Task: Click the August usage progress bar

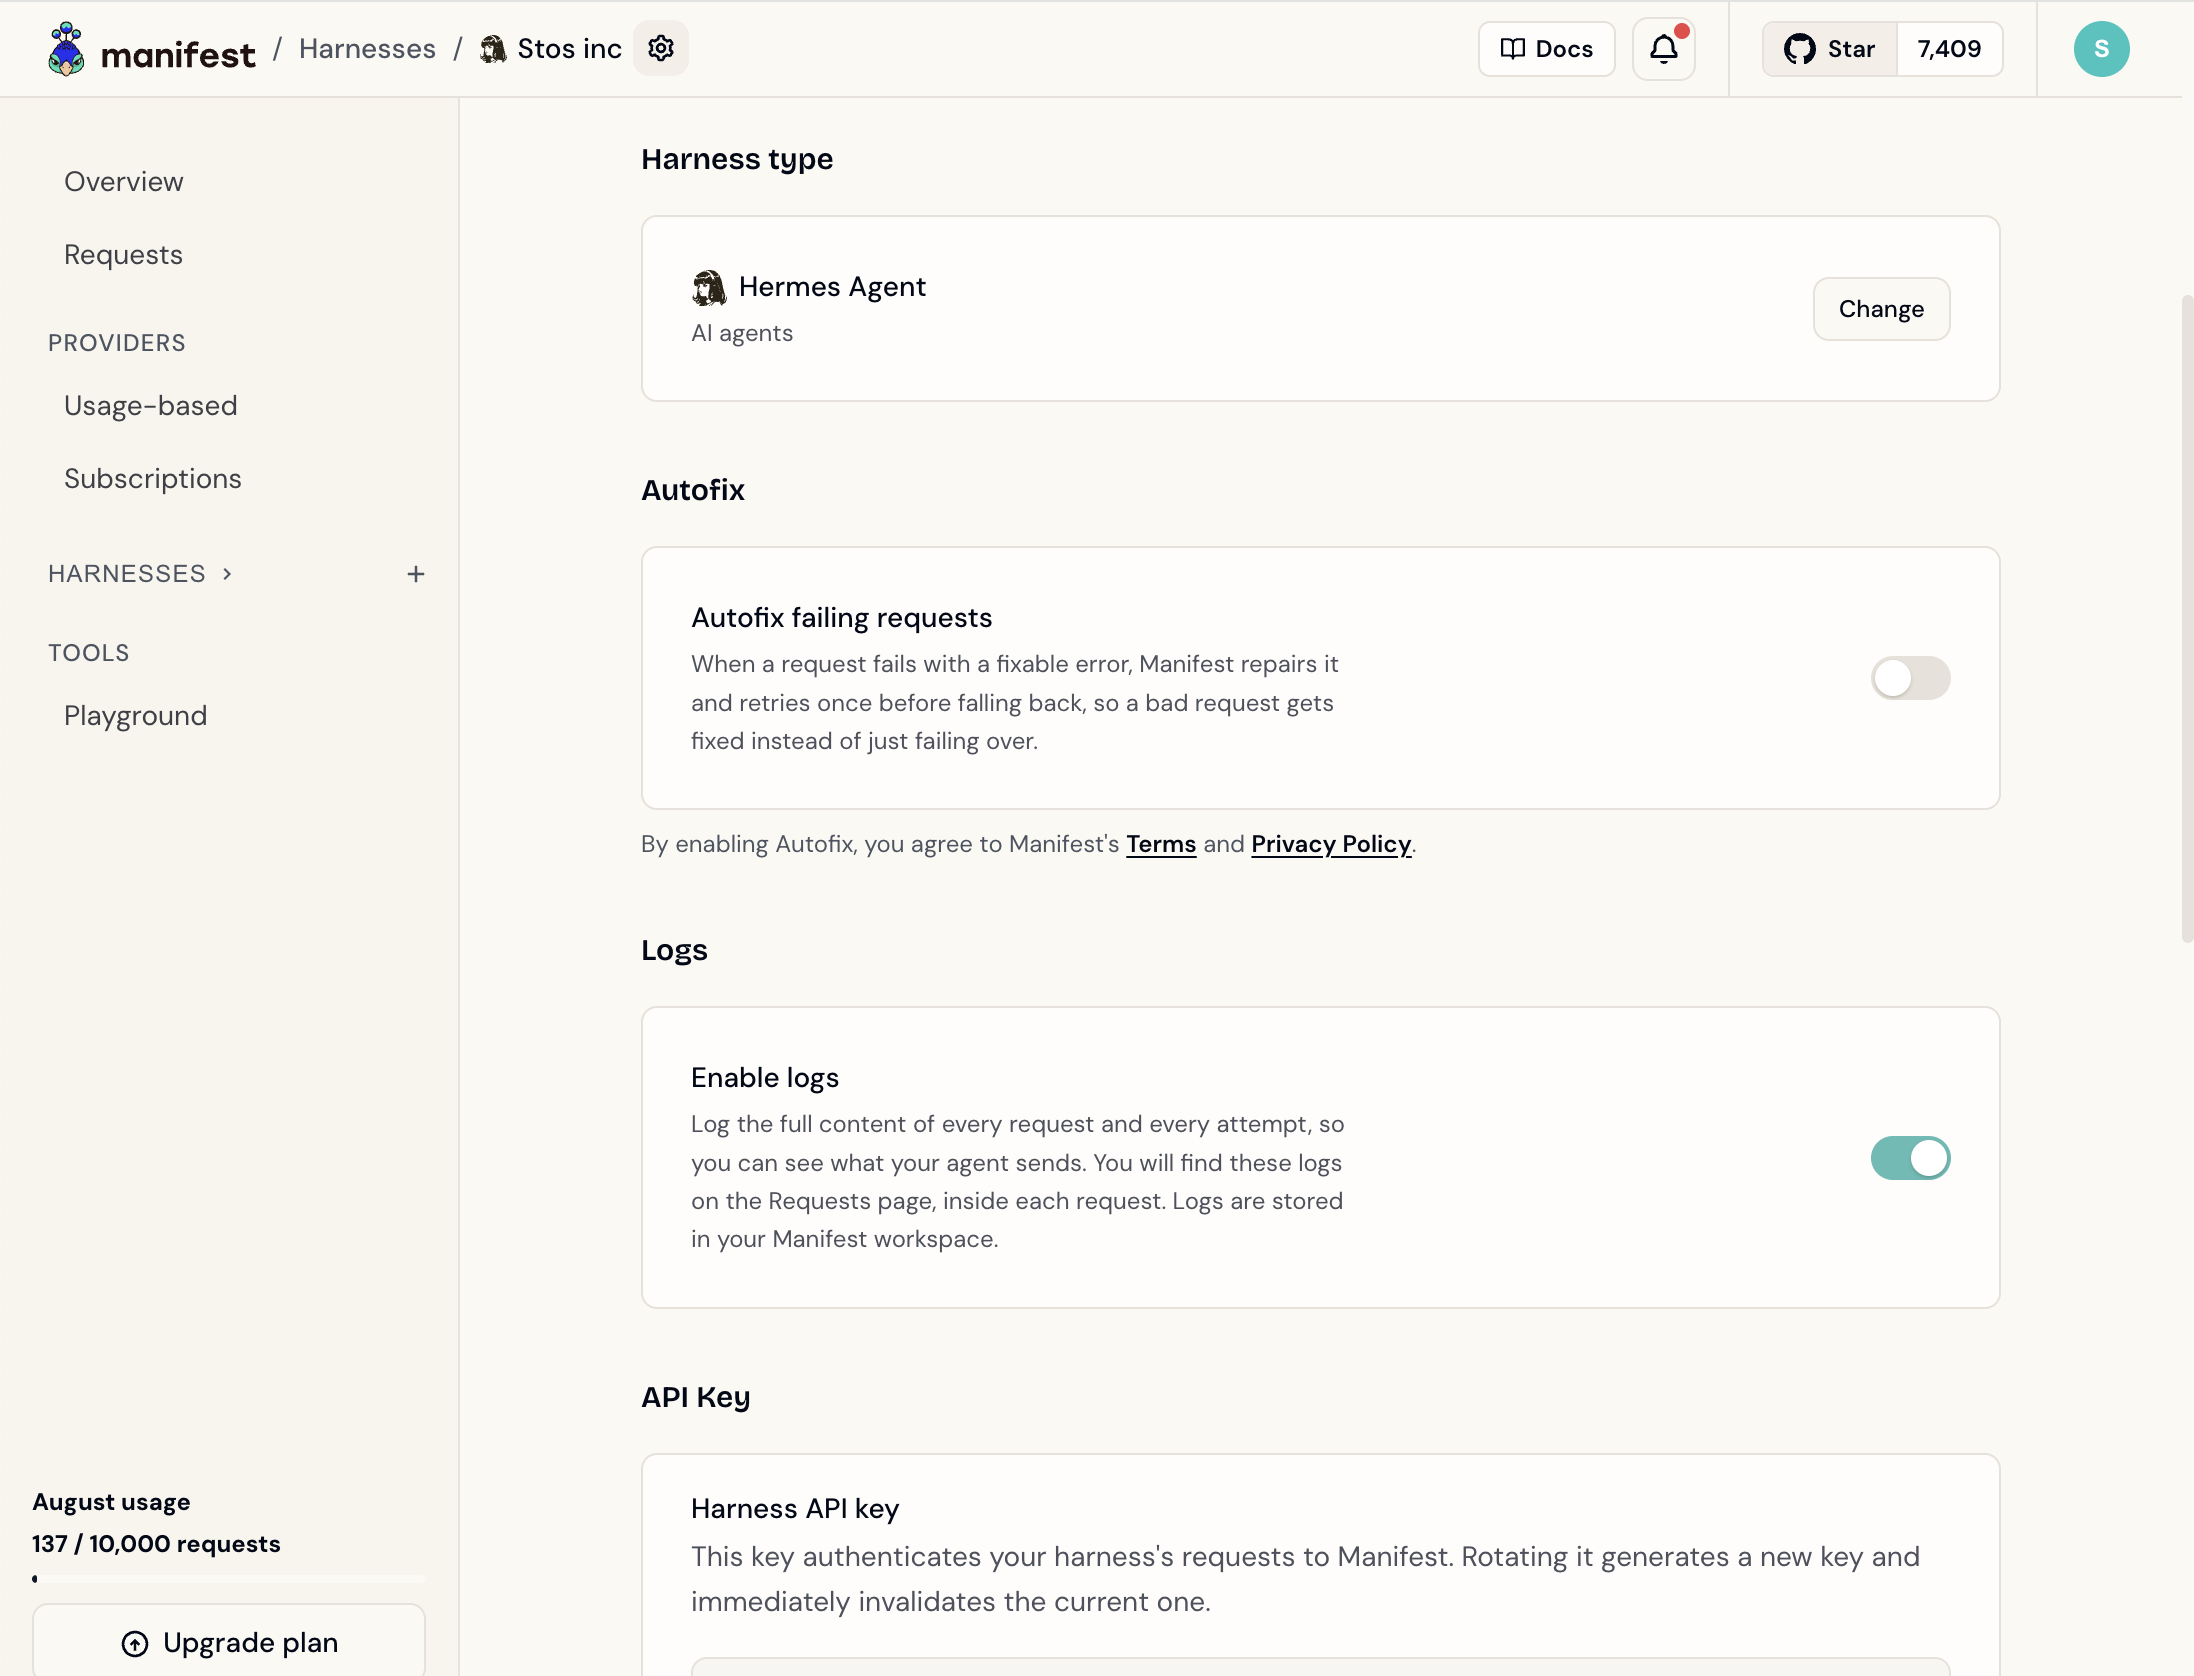Action: (229, 1579)
